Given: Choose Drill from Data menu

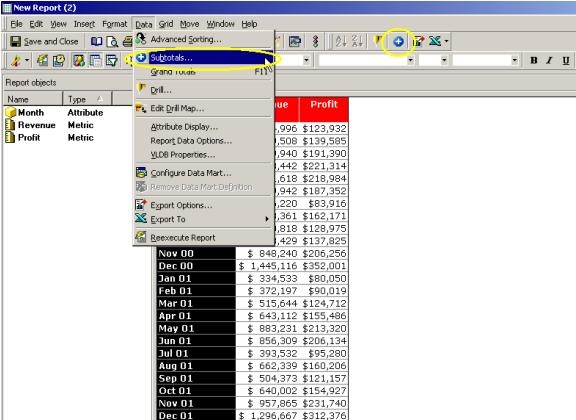Looking at the screenshot, I should tap(203, 90).
